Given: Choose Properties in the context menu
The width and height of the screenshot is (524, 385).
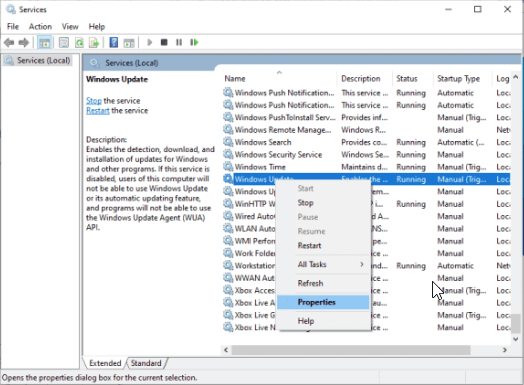Looking at the screenshot, I should [x=323, y=302].
